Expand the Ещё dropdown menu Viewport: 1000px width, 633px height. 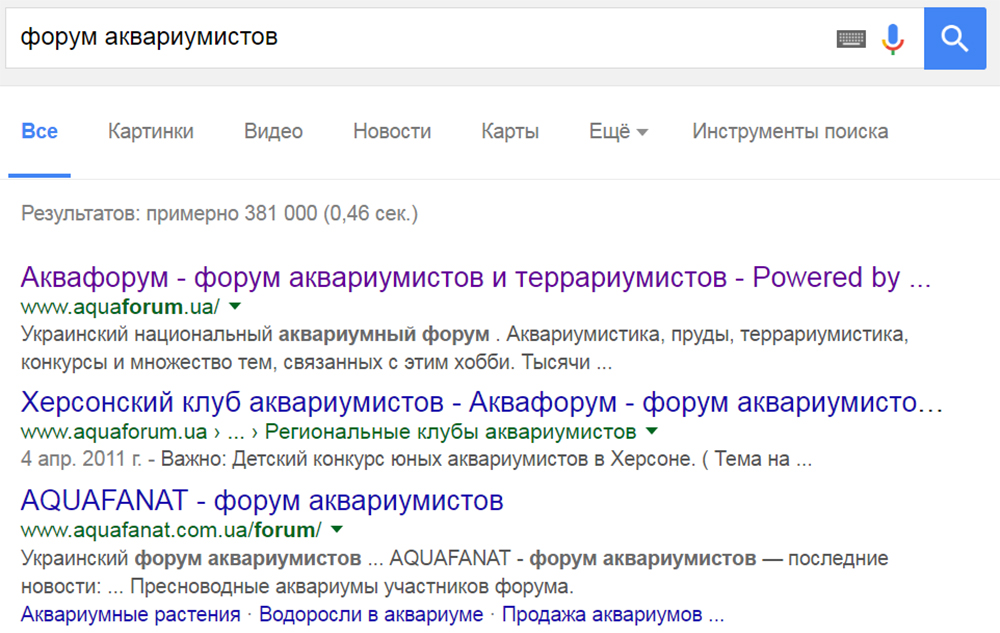pyautogui.click(x=618, y=132)
